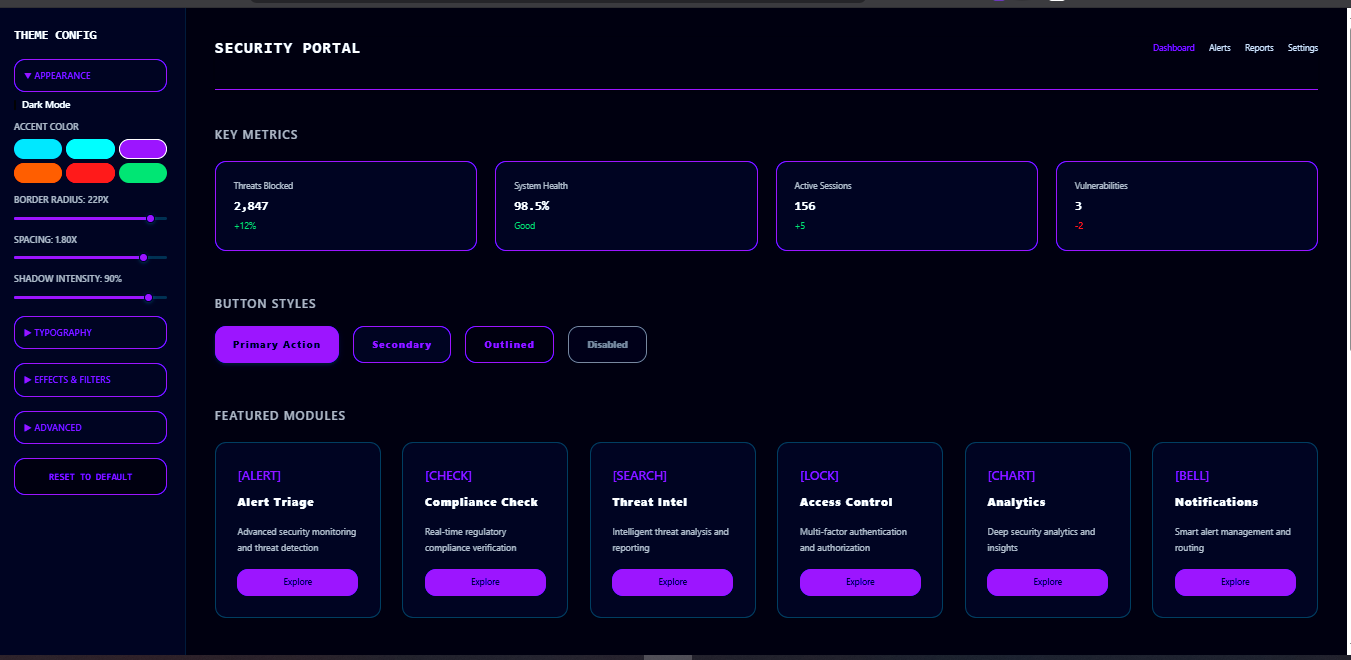Click the [LOCK] module icon label
The image size is (1351, 660).
pos(819,476)
